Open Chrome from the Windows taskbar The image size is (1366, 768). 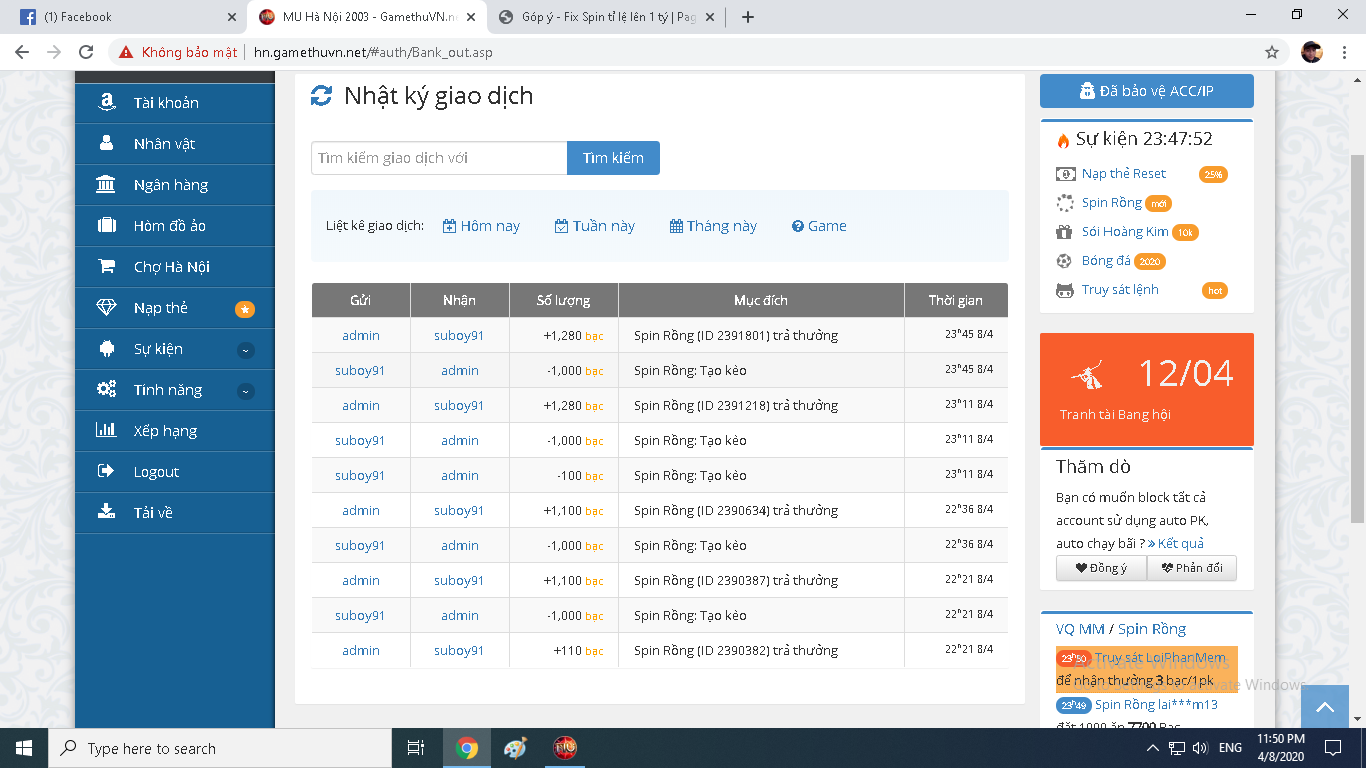tap(467, 748)
